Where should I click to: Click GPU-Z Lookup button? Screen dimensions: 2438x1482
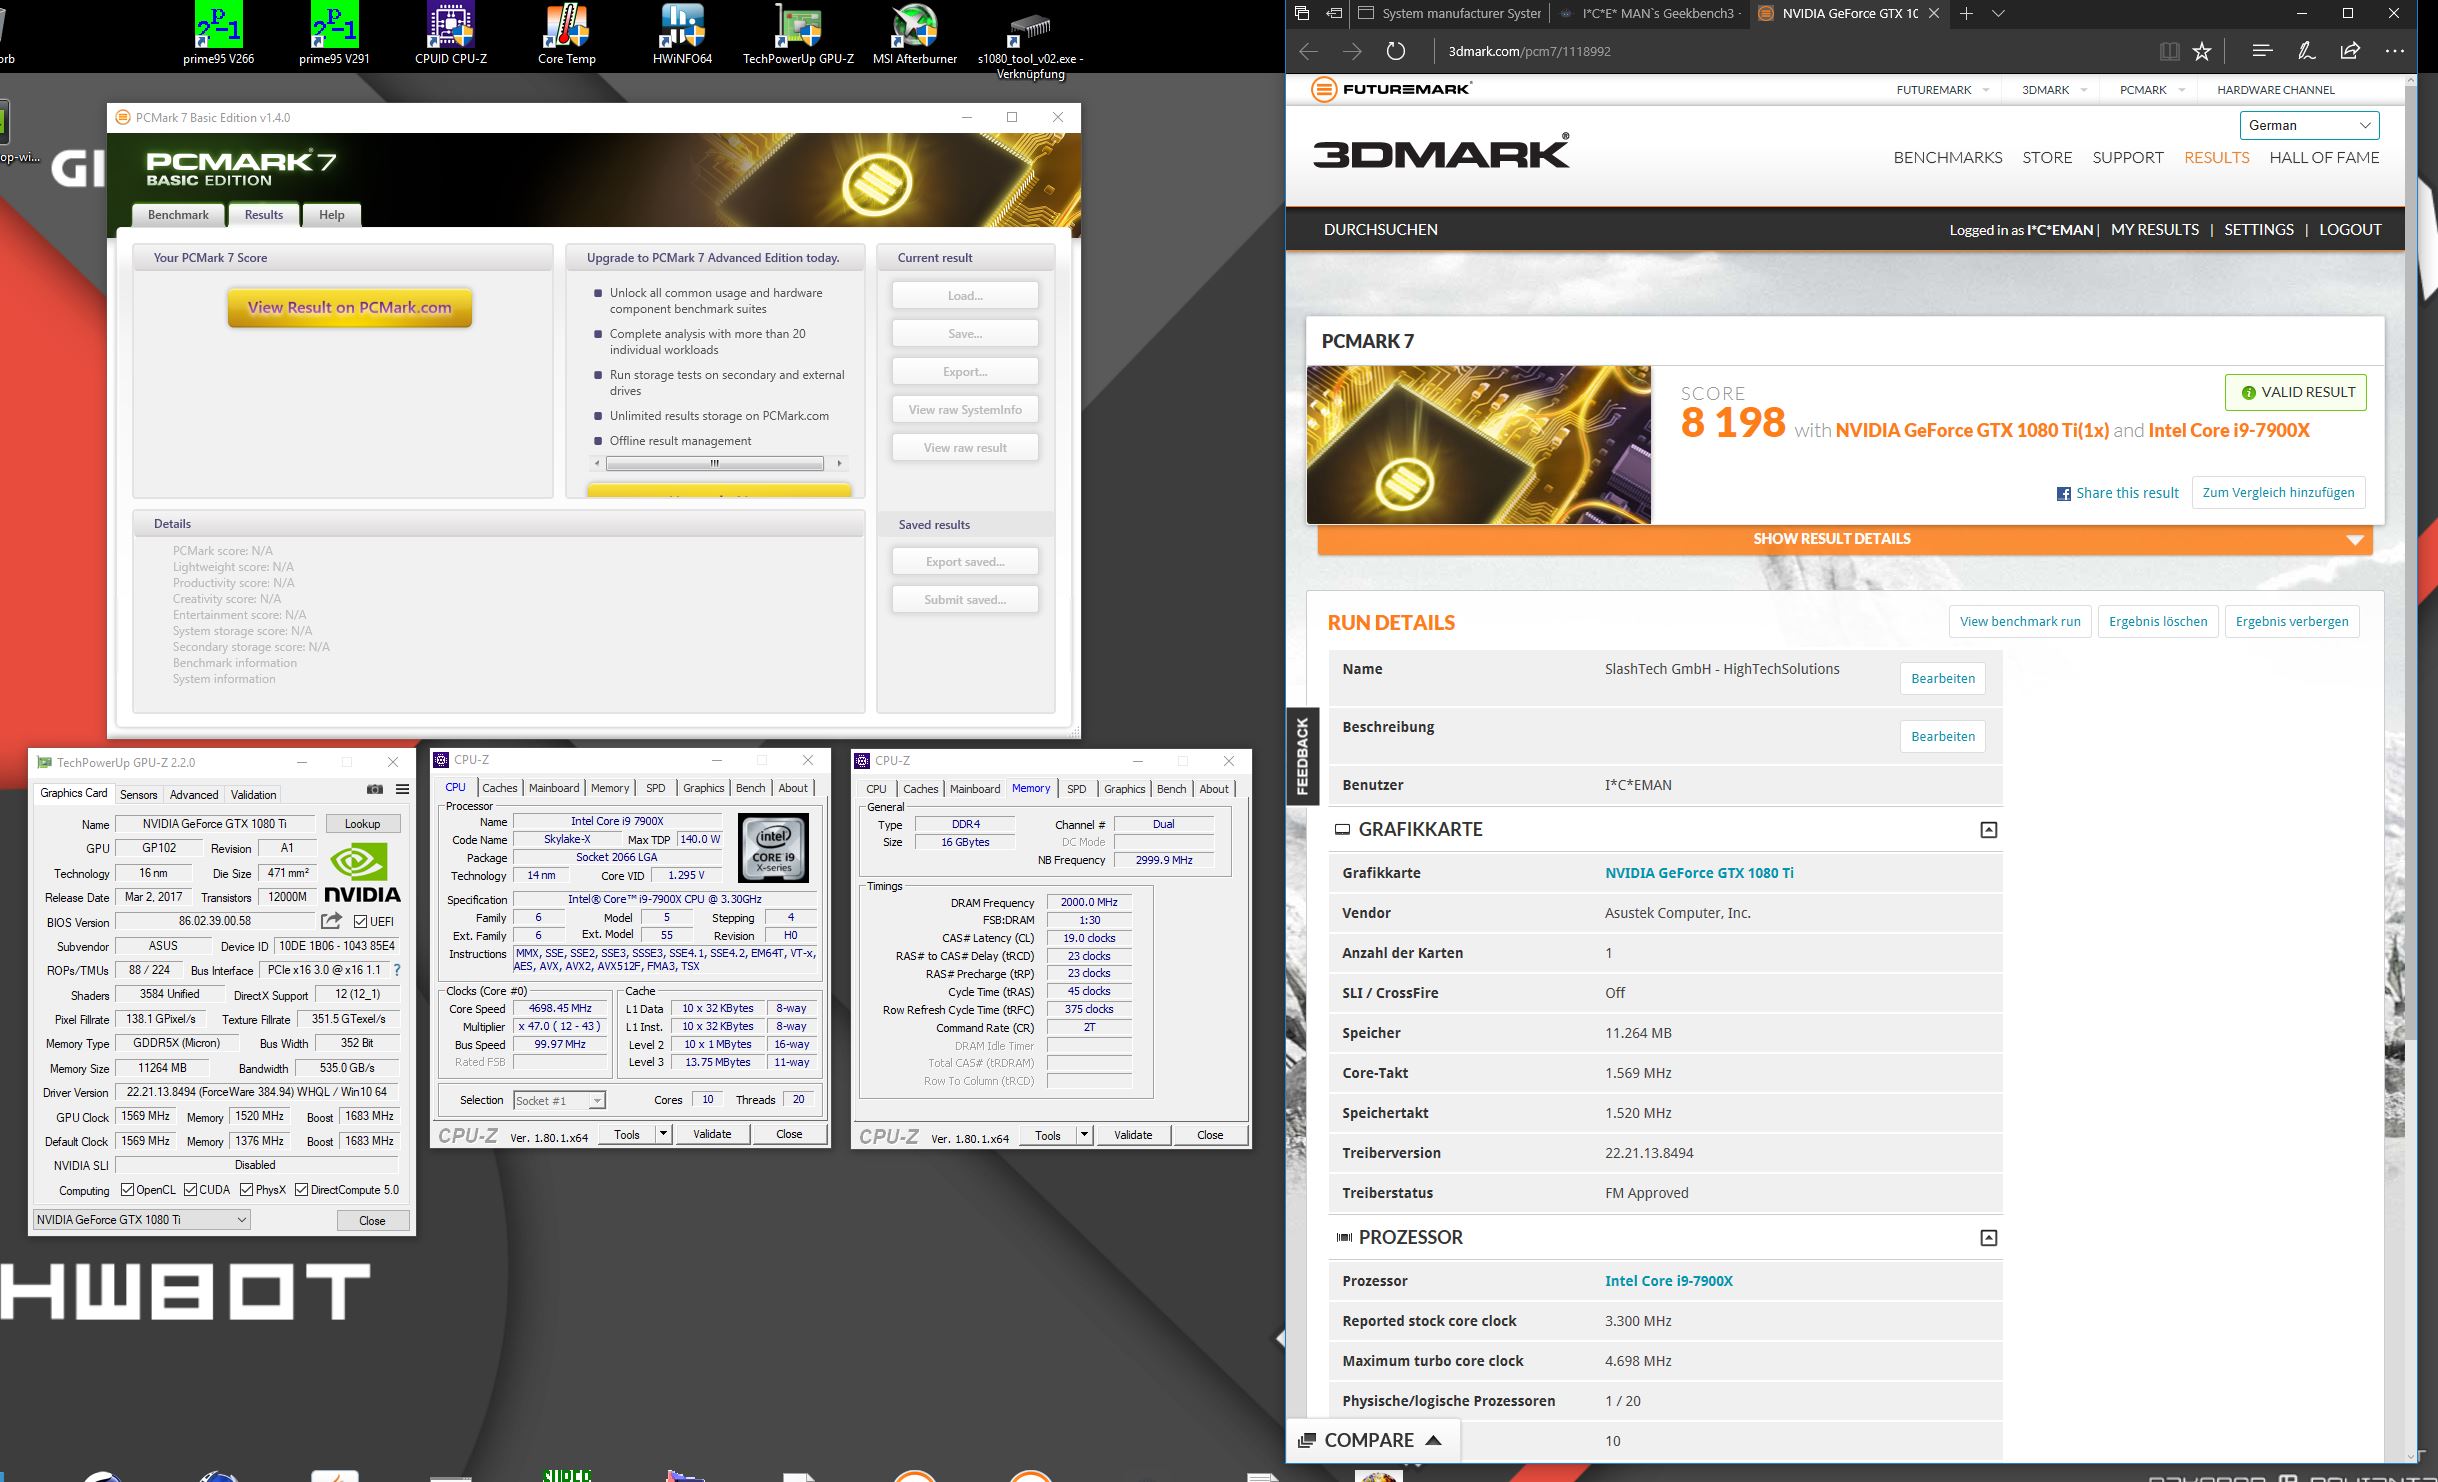coord(362,824)
